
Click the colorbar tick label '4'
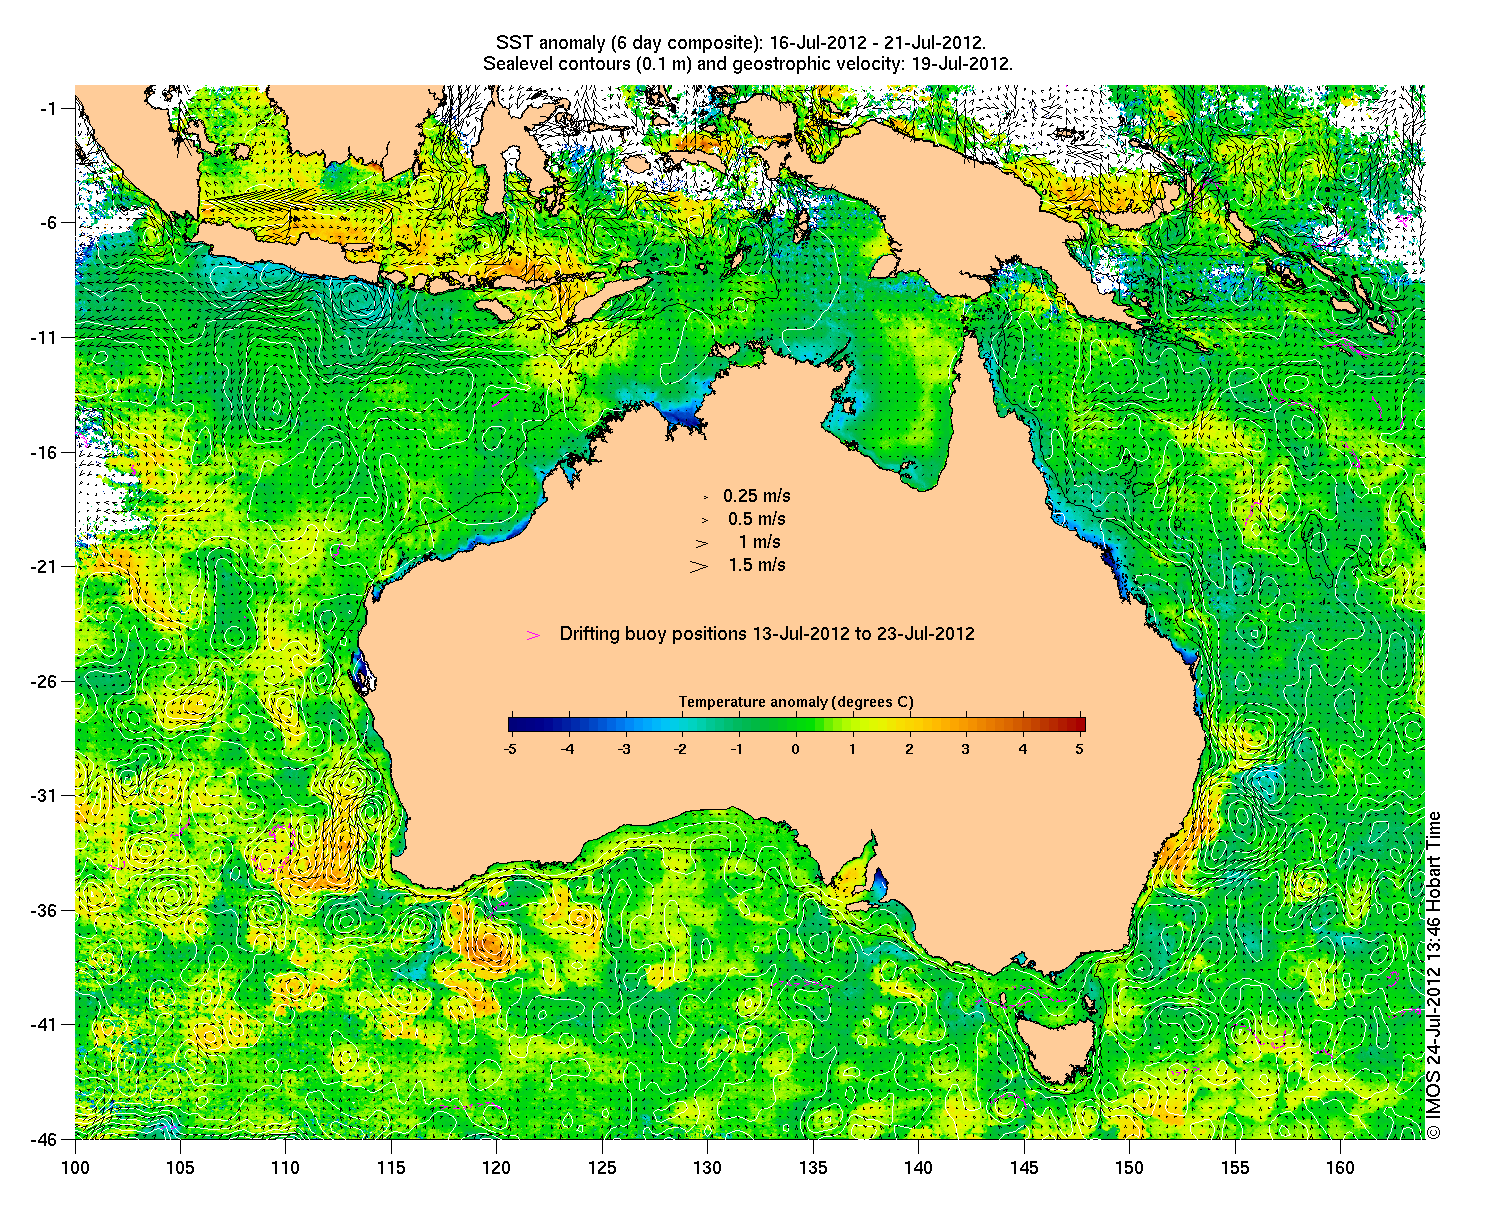coord(1023,748)
